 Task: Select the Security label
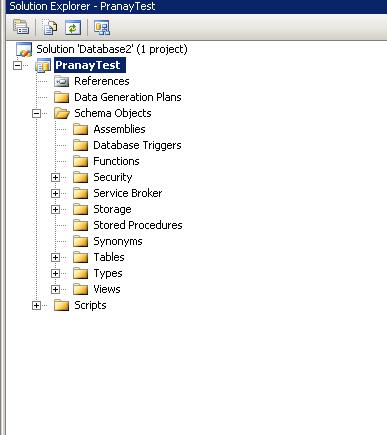tap(113, 177)
